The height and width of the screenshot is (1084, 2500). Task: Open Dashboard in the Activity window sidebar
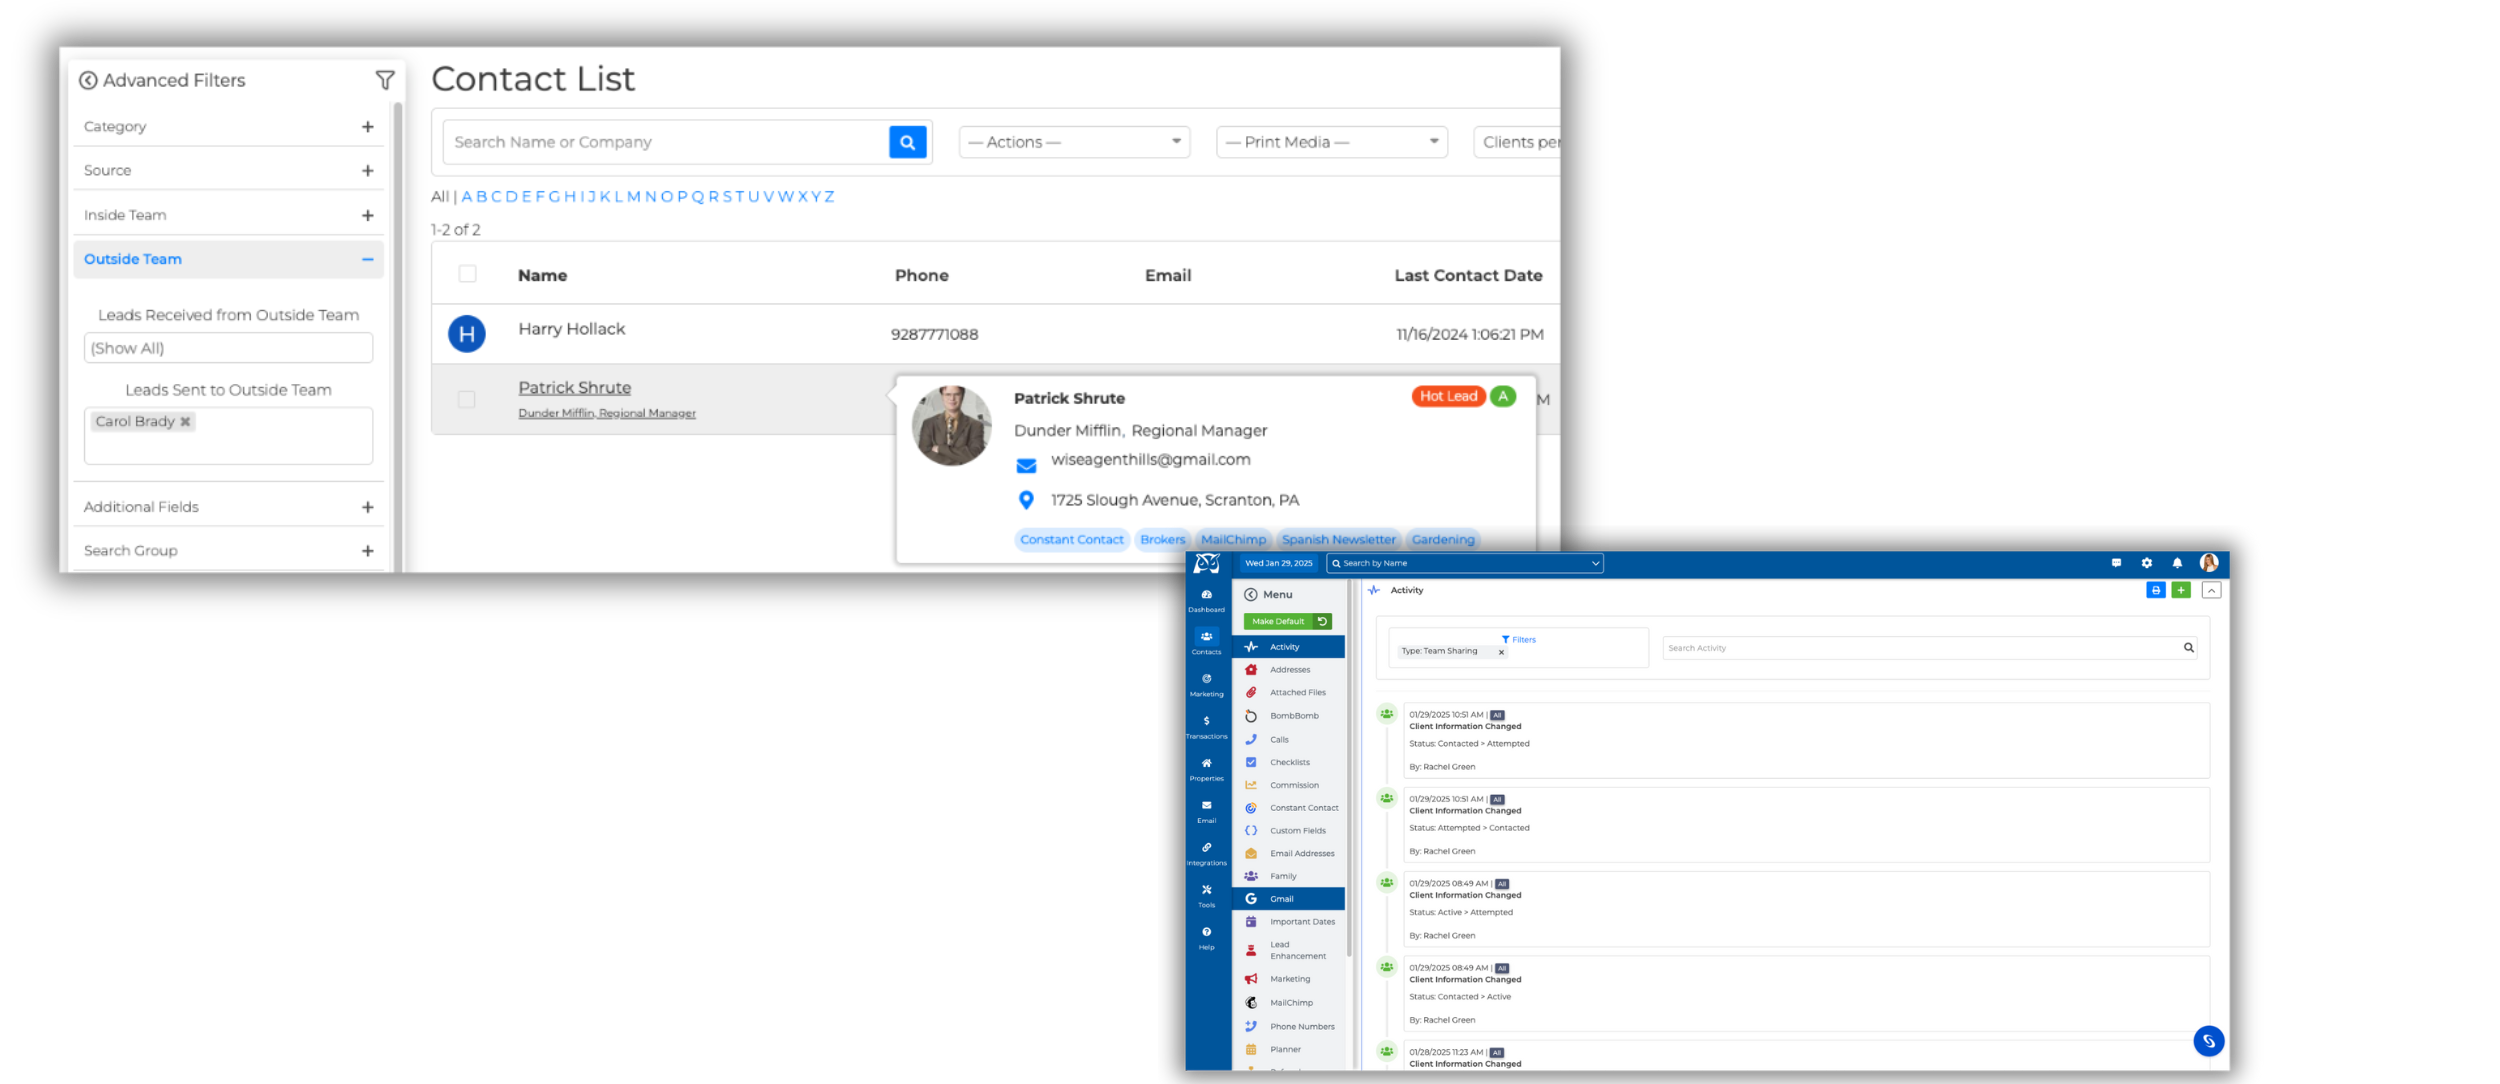[x=1207, y=600]
